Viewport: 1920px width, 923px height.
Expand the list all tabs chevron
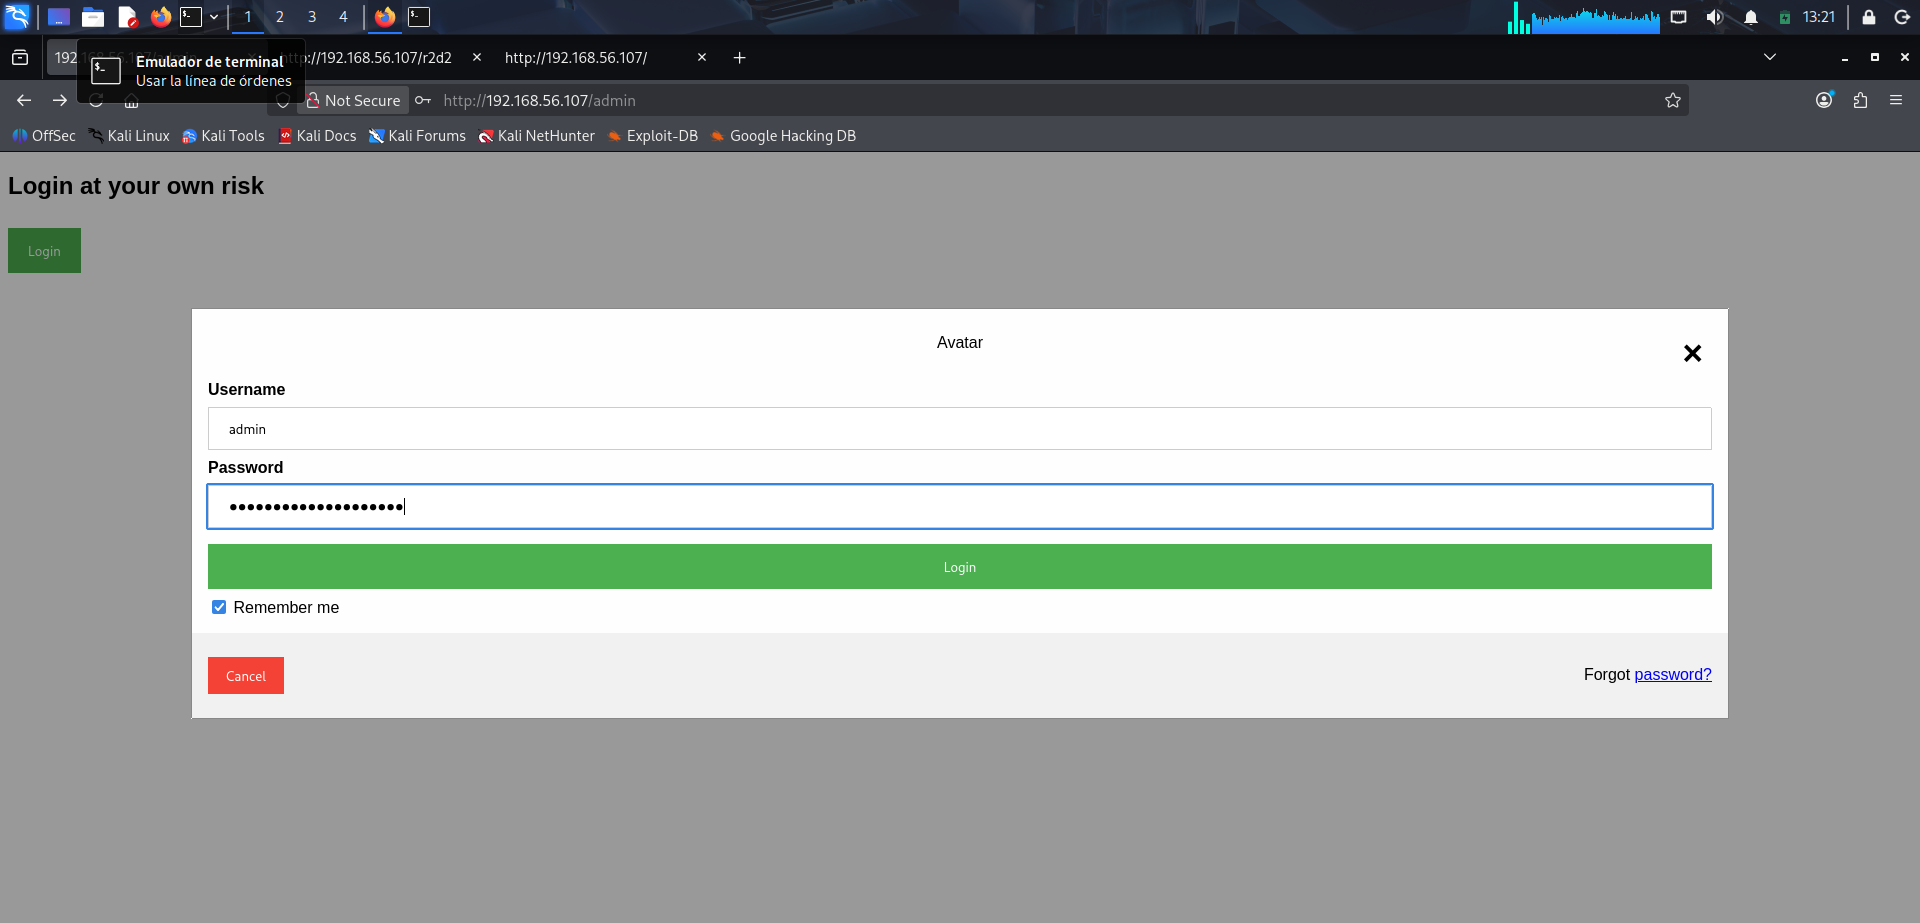(x=1769, y=57)
